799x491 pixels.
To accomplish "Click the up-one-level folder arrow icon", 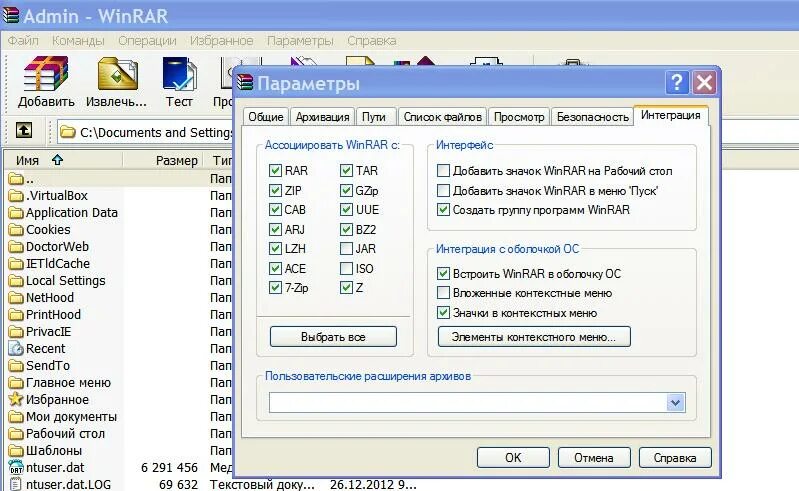I will click(x=23, y=131).
